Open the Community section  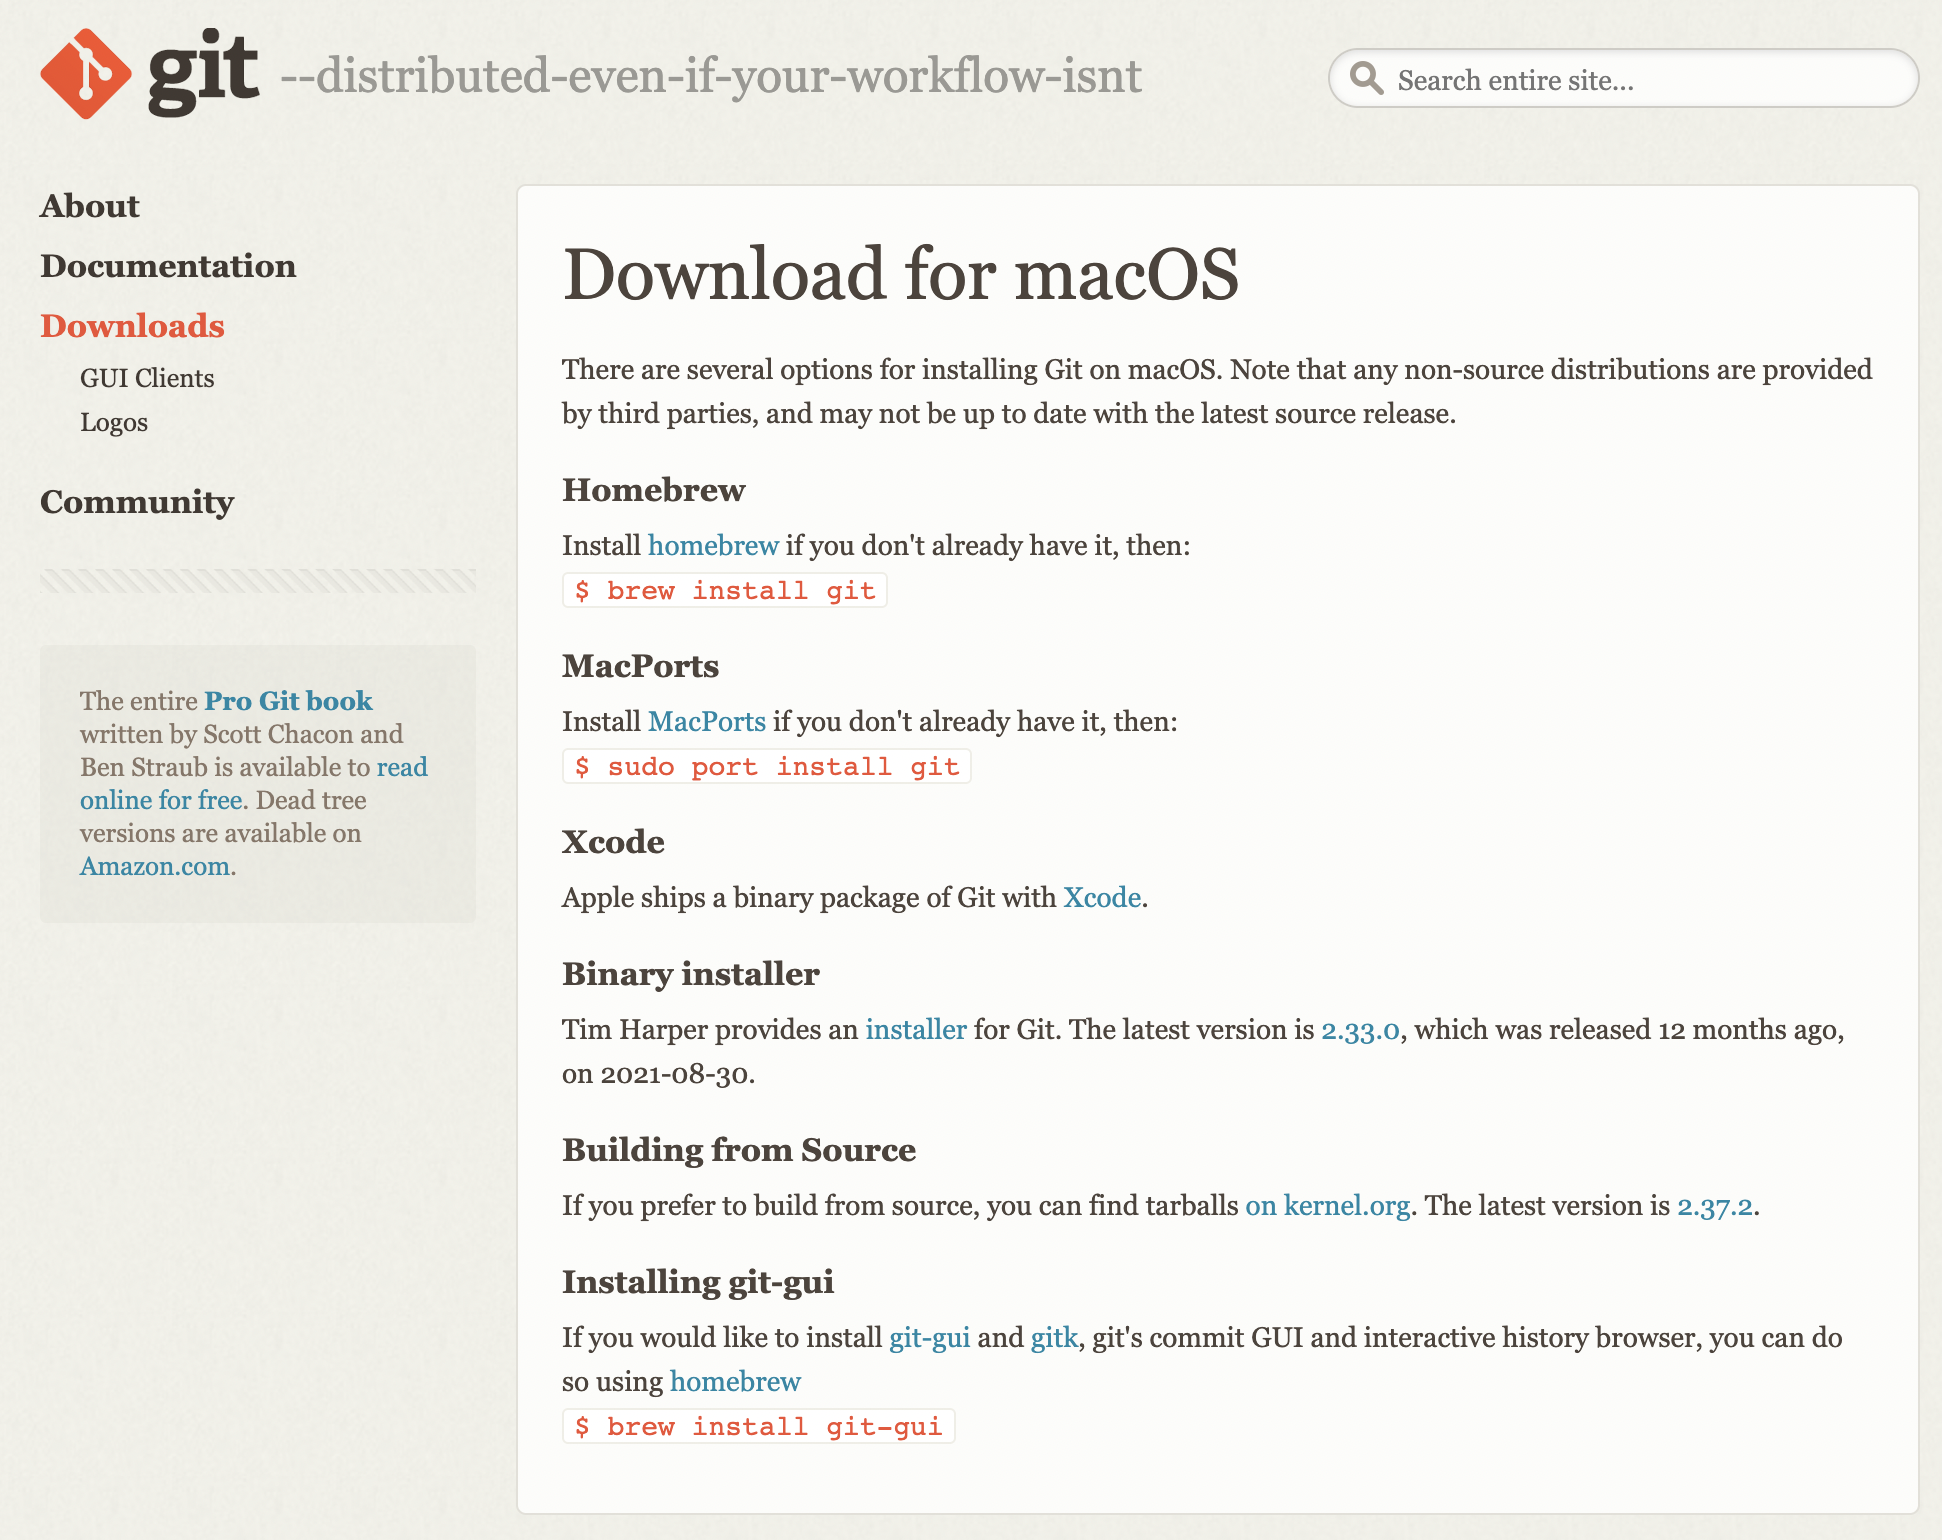point(137,502)
